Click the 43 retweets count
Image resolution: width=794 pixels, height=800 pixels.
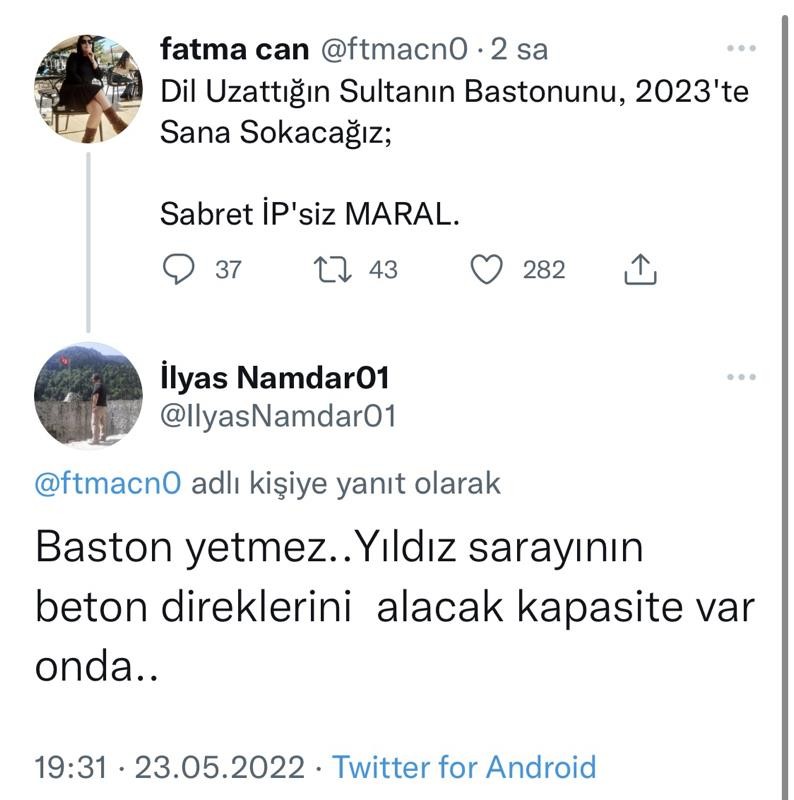click(383, 270)
